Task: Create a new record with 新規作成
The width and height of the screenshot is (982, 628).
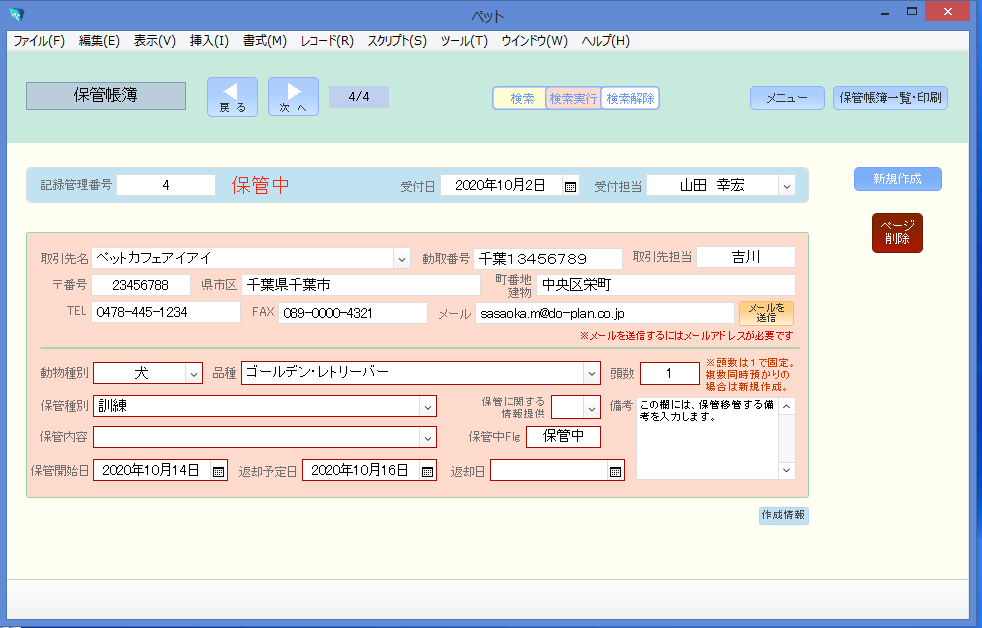Action: [897, 179]
